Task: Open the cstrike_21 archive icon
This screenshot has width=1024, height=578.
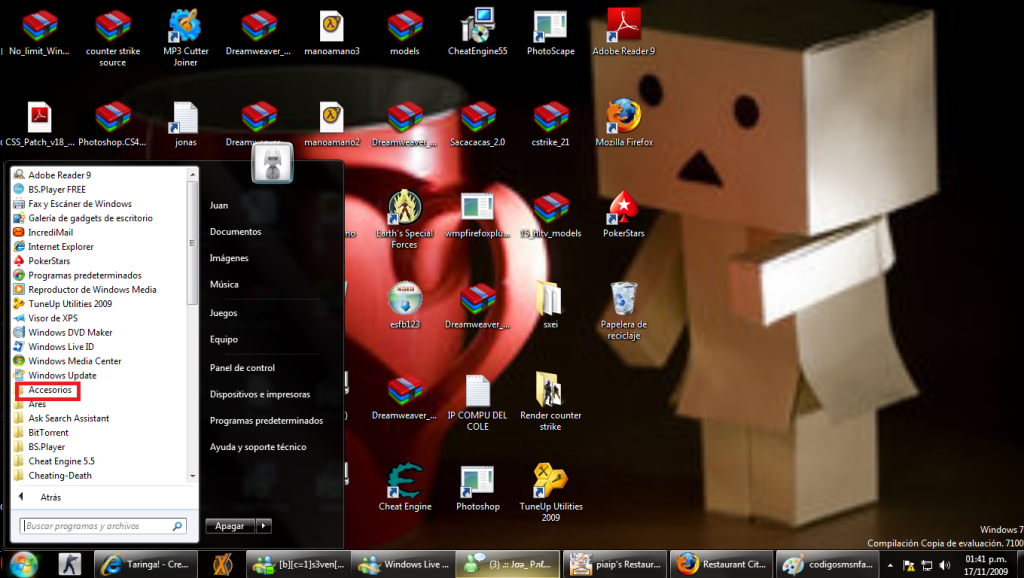Action: pos(551,123)
